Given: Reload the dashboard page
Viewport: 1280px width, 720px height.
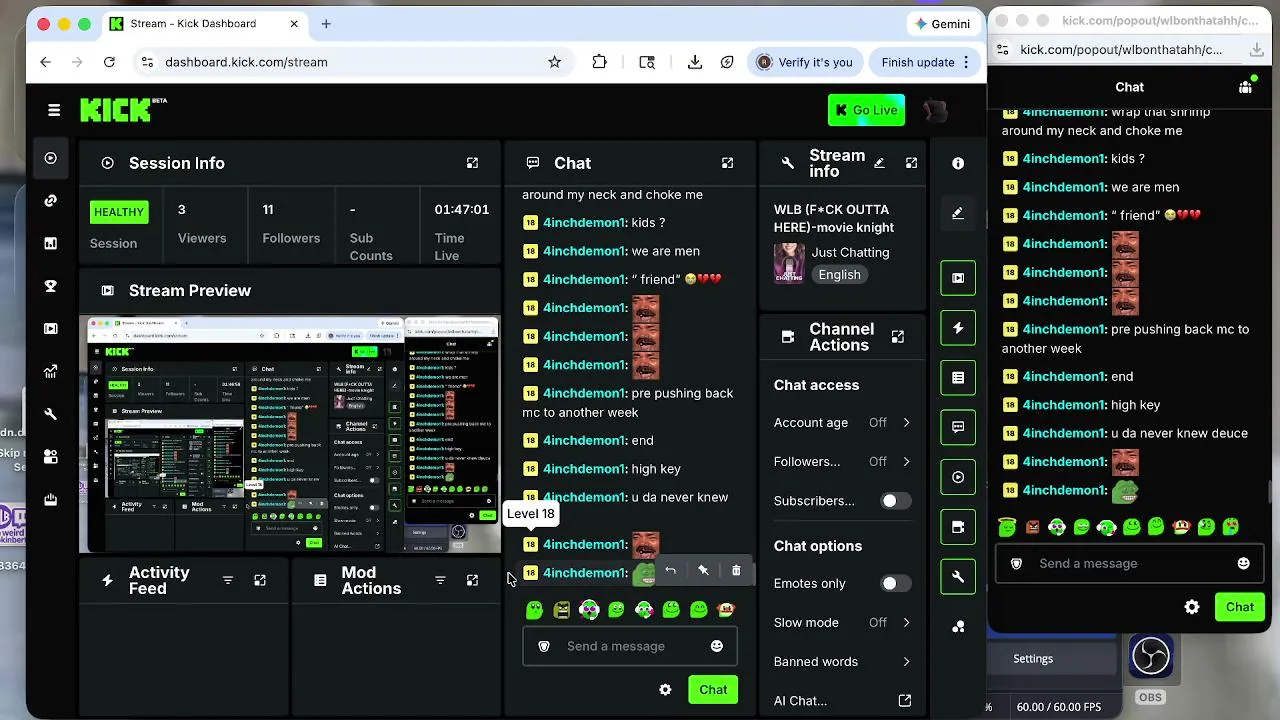Looking at the screenshot, I should pos(109,62).
